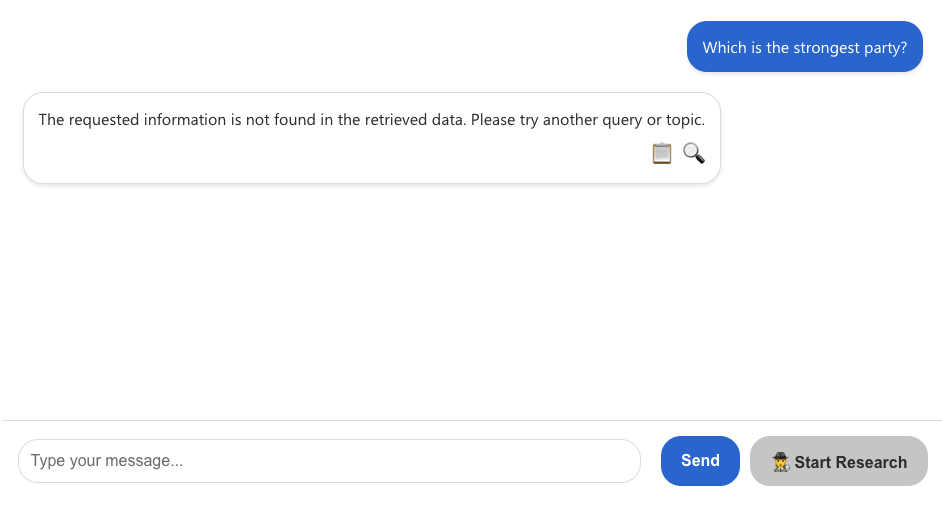Screen dimensions: 942x506
Task: Copy the response using the clipboard icon
Action: pyautogui.click(x=661, y=153)
